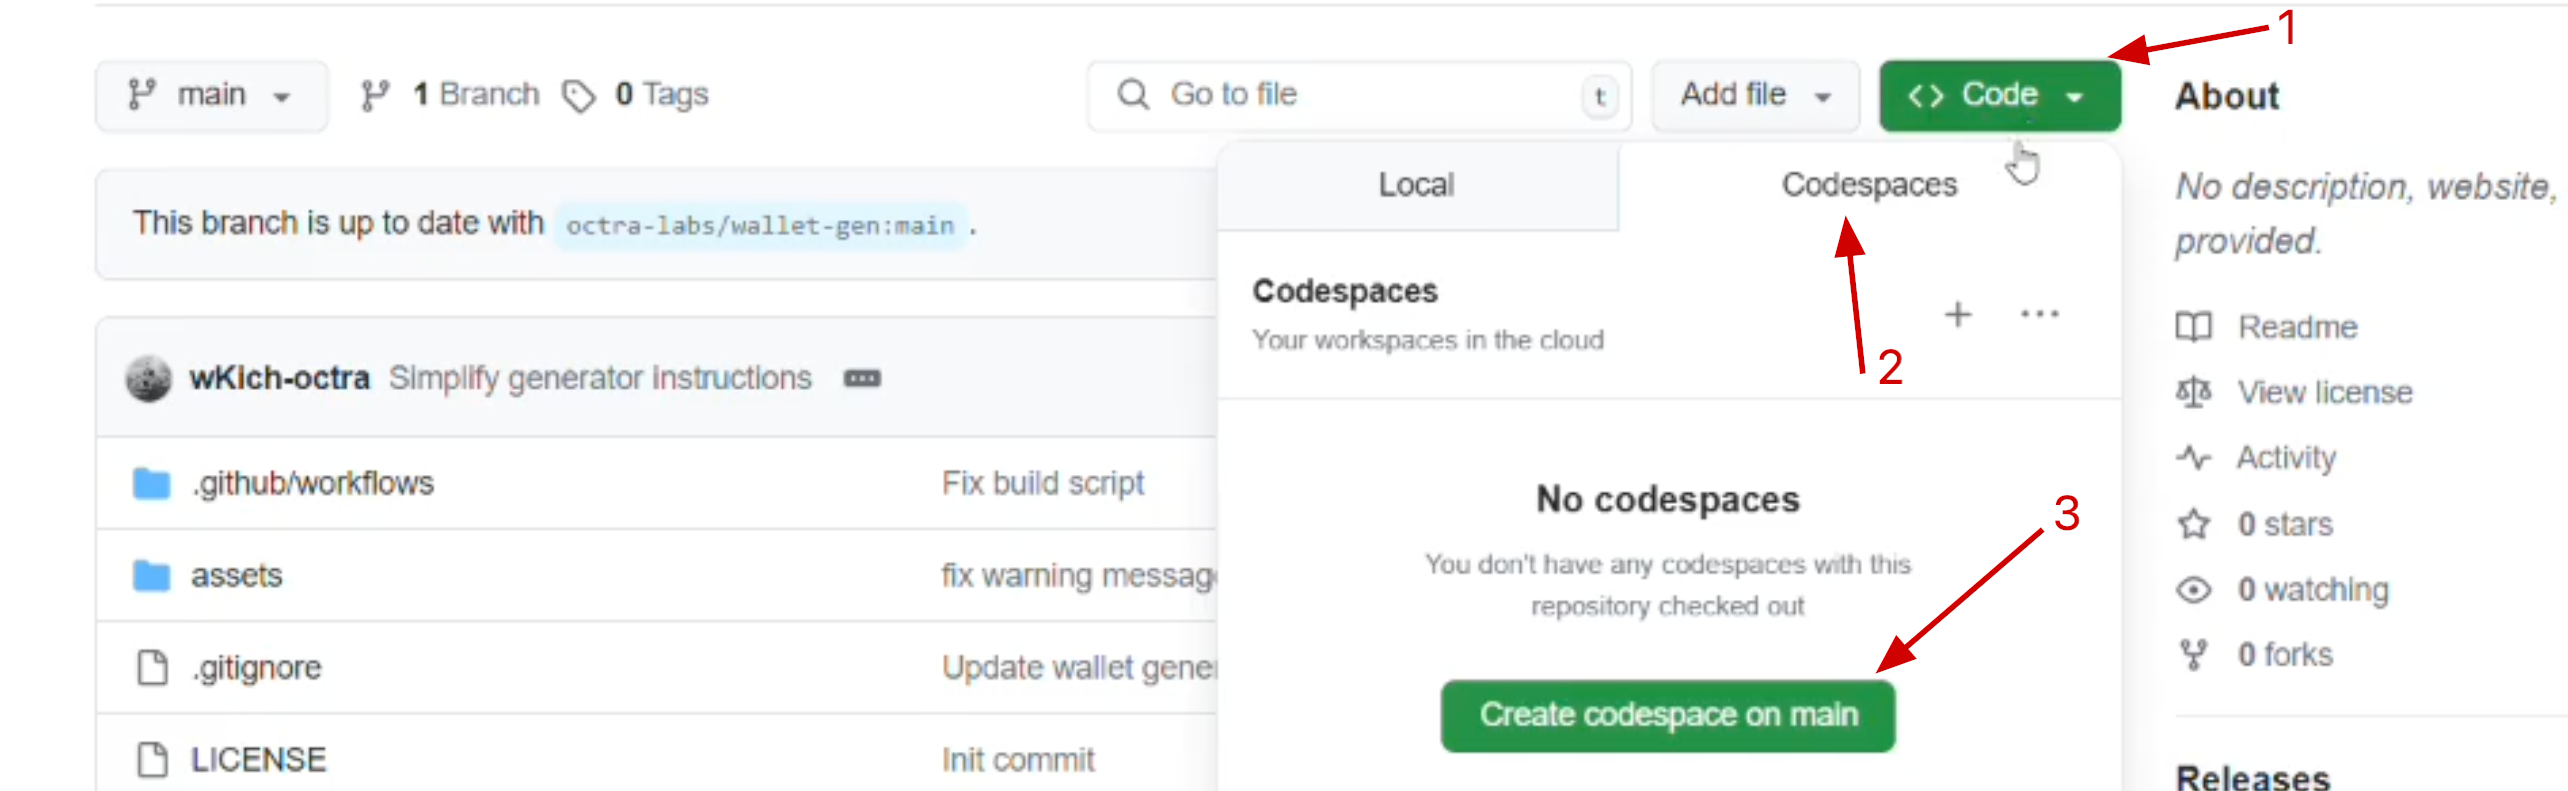Screen dimensions: 2568x791
Task: Focus the Go to file search field
Action: click(x=1359, y=96)
